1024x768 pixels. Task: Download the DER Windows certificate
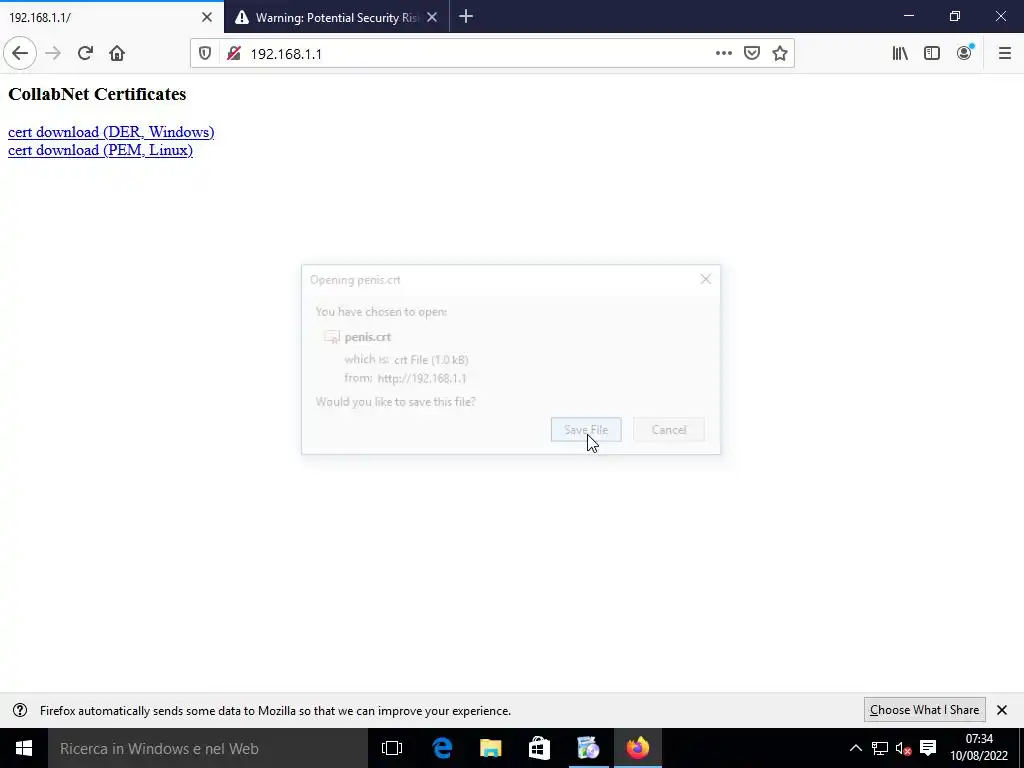pos(111,132)
